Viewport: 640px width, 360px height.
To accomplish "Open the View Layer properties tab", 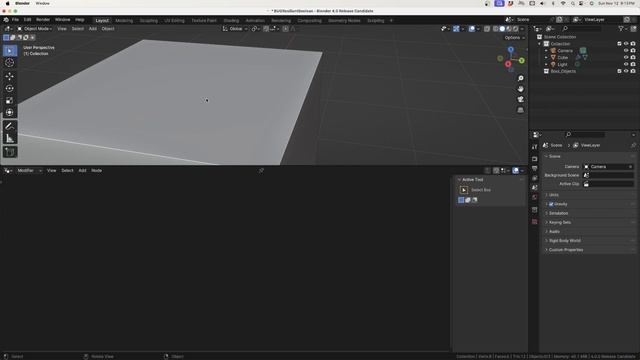I will point(535,178).
